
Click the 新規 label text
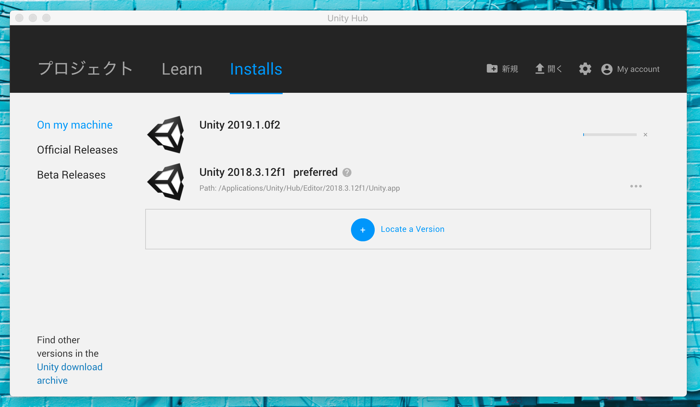[x=510, y=69]
